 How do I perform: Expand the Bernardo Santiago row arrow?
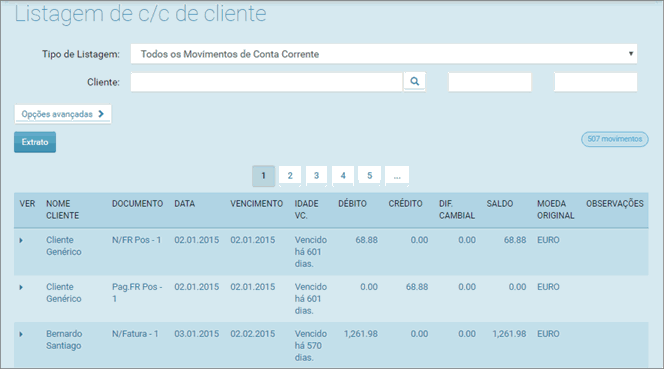tap(21, 334)
